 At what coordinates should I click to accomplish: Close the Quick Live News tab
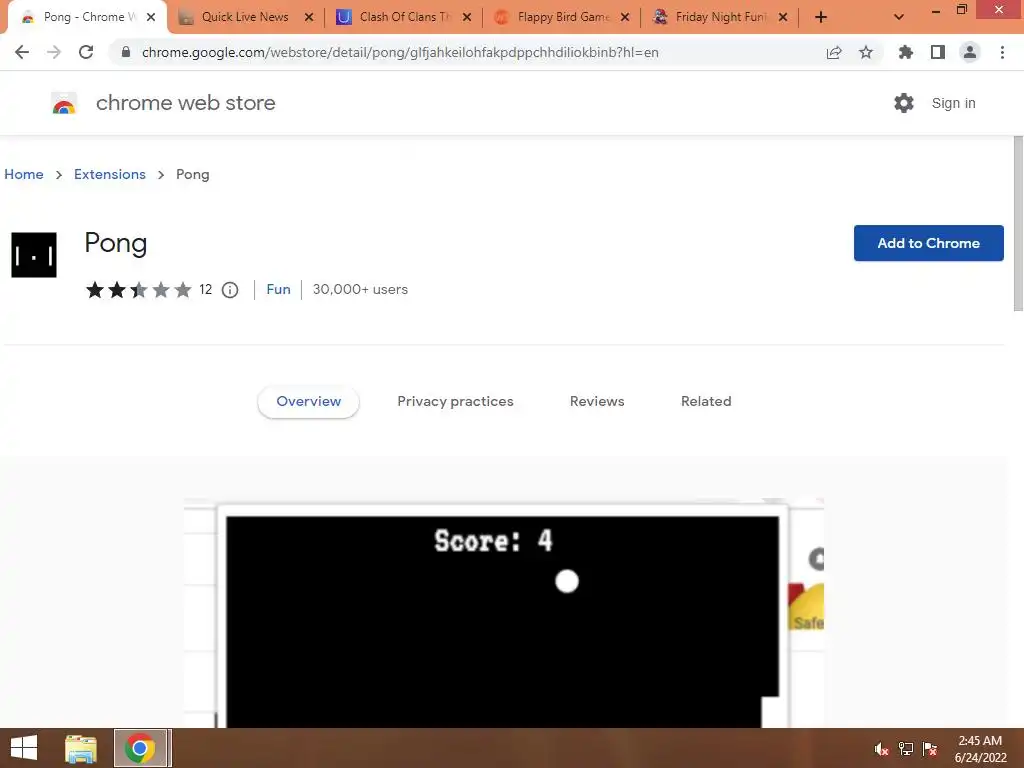pos(309,17)
